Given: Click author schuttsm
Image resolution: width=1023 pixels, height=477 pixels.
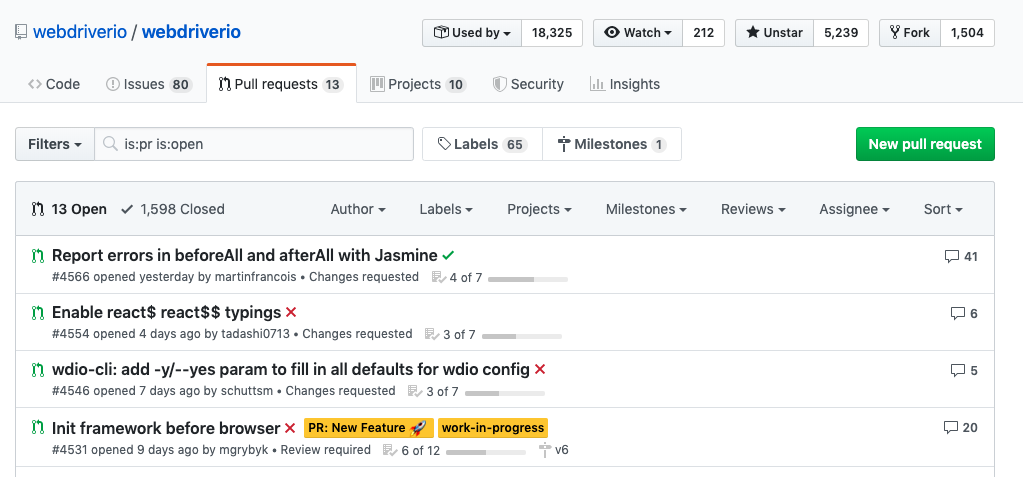Looking at the screenshot, I should coord(247,391).
